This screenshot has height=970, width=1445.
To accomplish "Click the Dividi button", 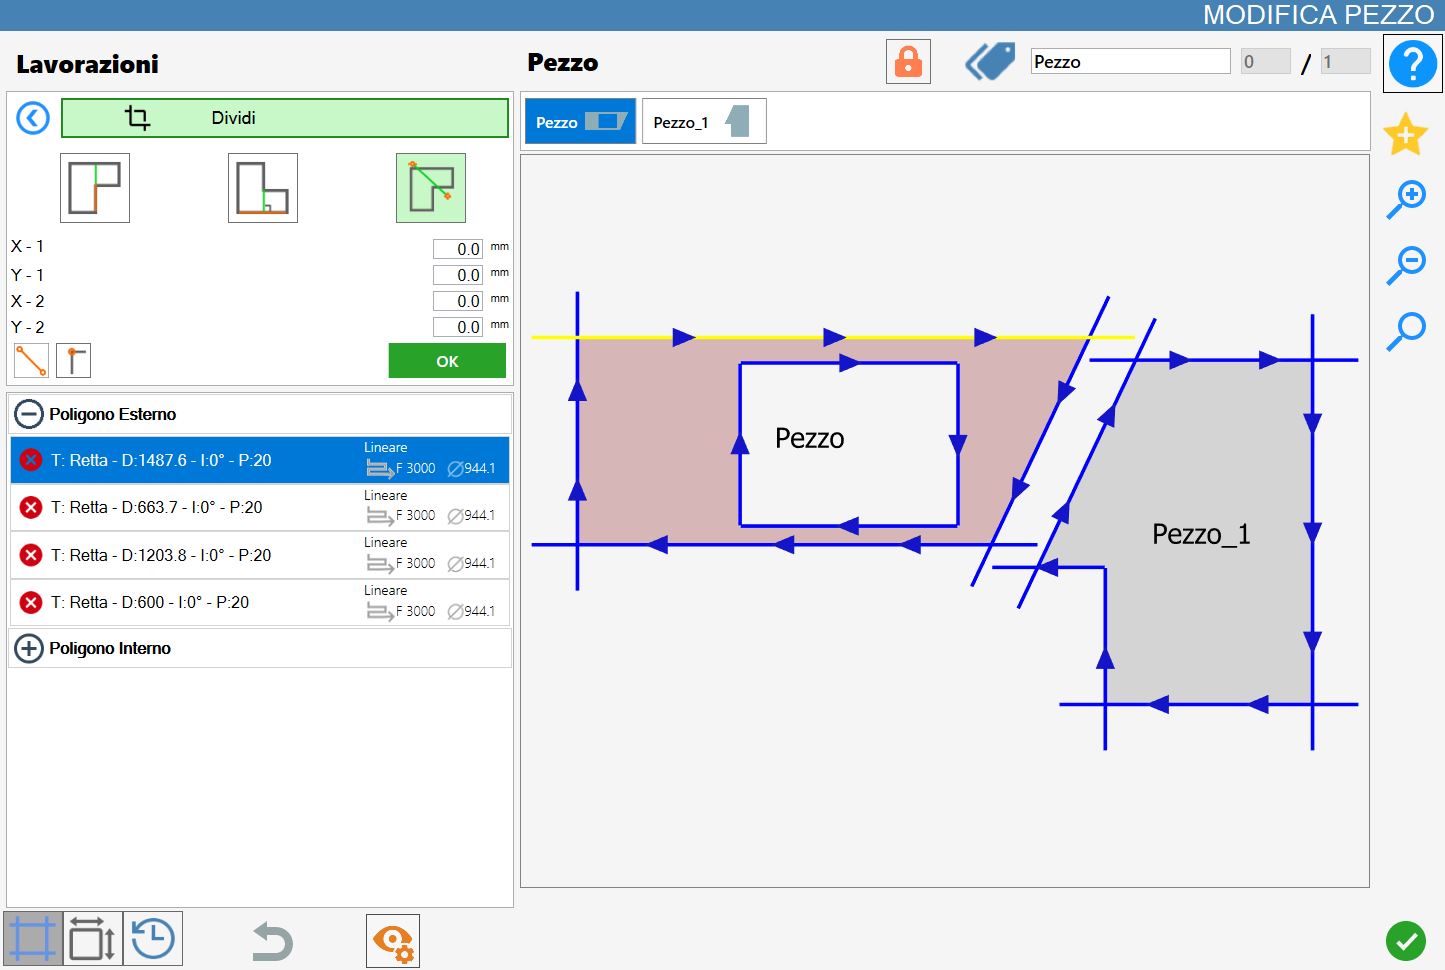I will pyautogui.click(x=285, y=118).
